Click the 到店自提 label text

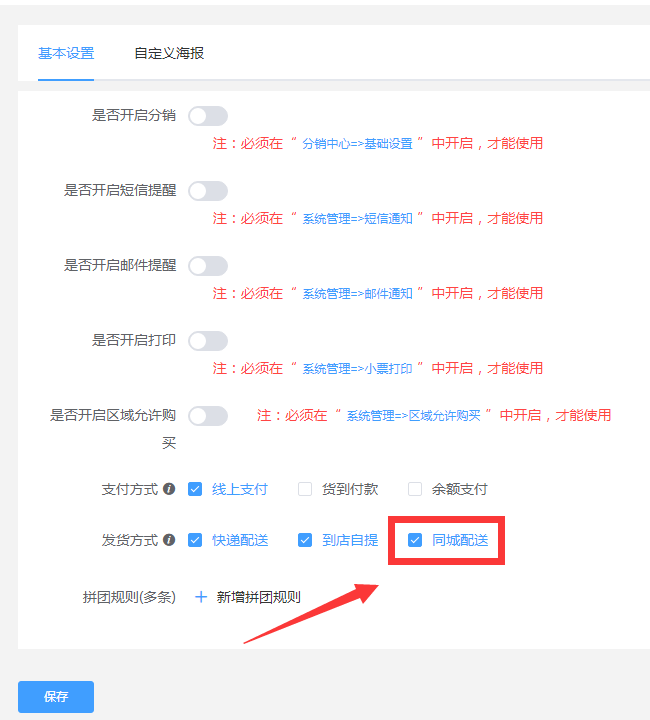click(350, 540)
